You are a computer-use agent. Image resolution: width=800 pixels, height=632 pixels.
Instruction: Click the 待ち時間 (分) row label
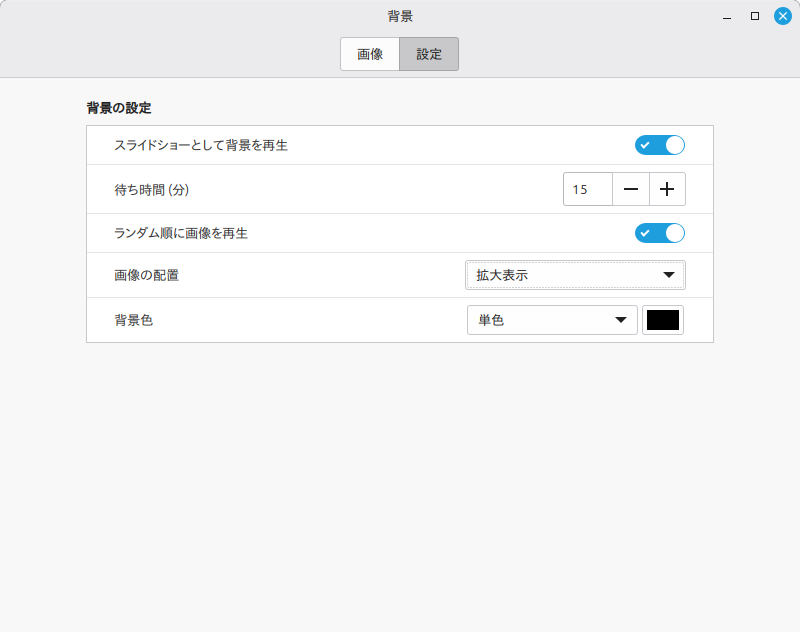click(x=152, y=189)
